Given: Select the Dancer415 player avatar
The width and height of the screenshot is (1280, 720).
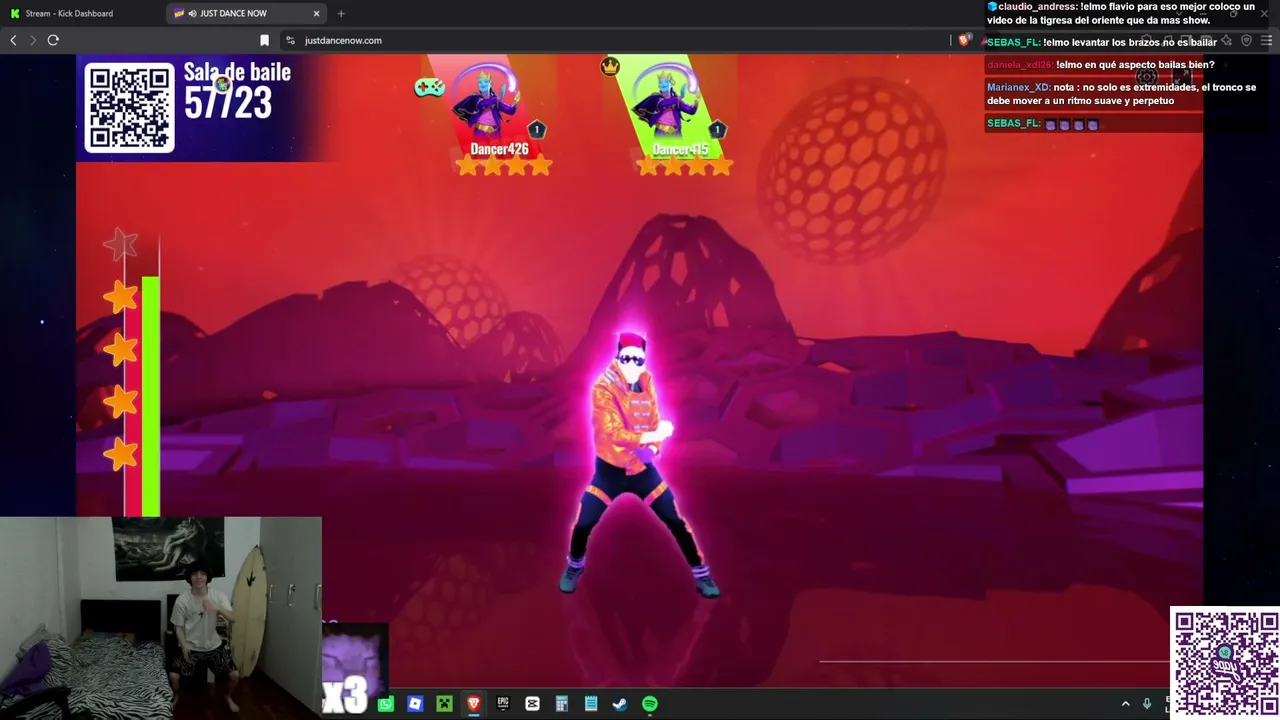Looking at the screenshot, I should point(667,100).
